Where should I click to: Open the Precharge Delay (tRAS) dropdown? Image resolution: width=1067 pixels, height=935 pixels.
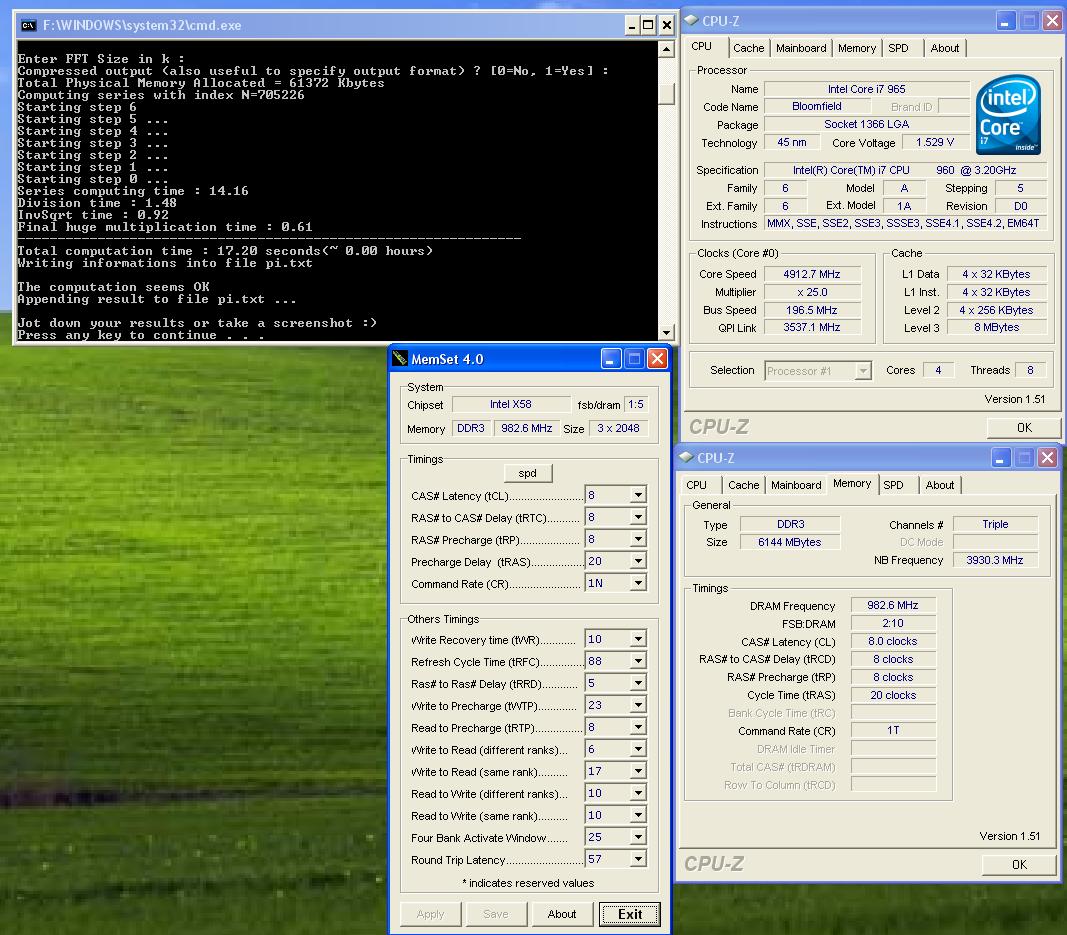[638, 561]
